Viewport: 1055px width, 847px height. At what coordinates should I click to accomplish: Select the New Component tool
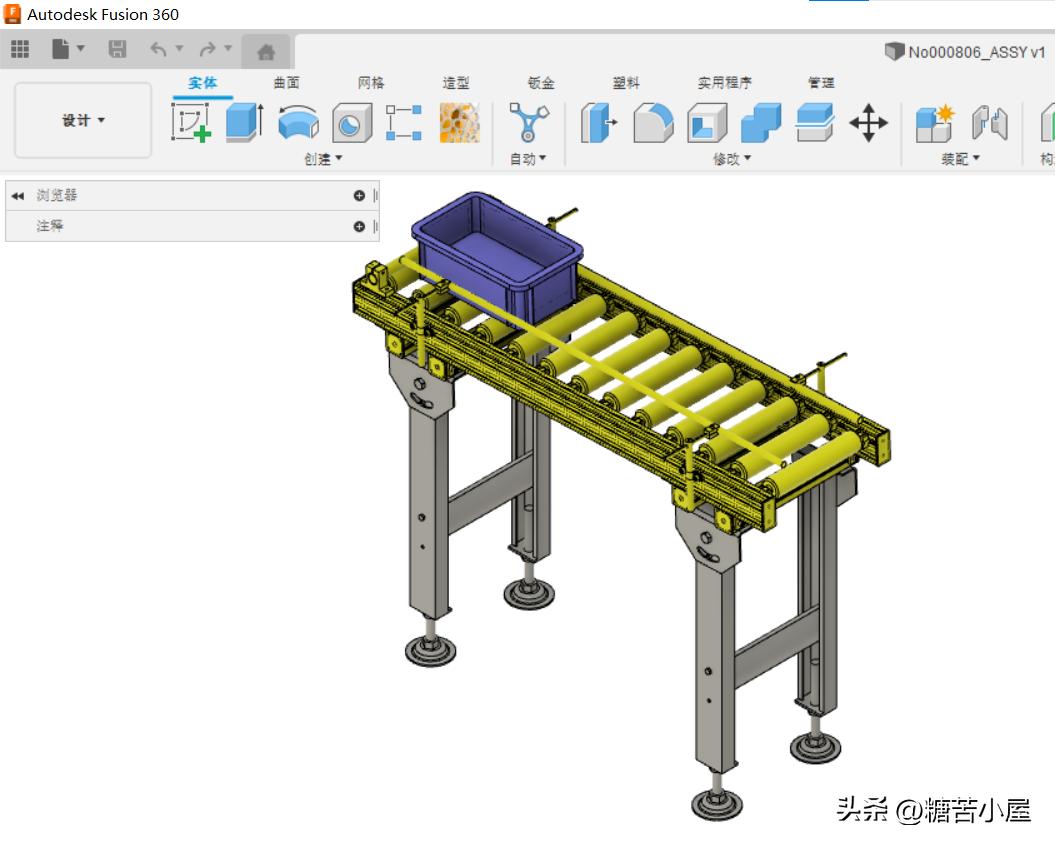click(x=935, y=122)
